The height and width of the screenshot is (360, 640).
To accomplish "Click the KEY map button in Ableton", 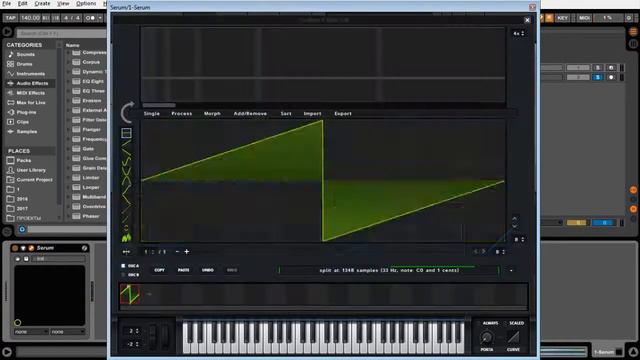I will [562, 18].
